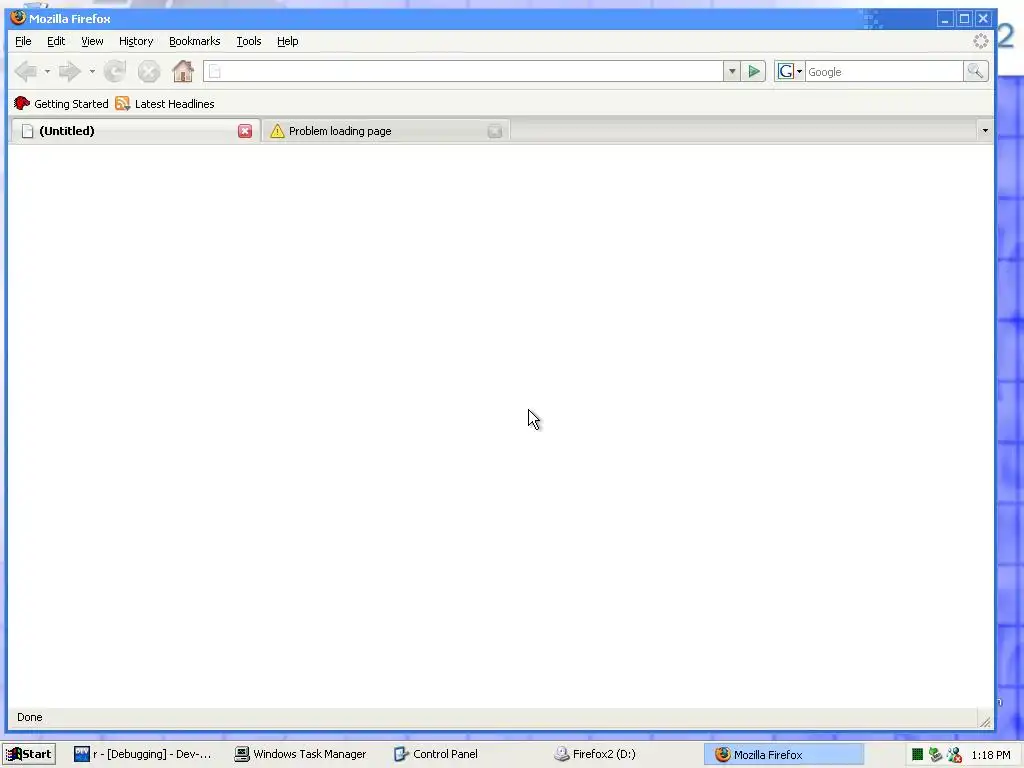Switch to Problem loading page tab
1024x768 pixels.
click(x=386, y=131)
